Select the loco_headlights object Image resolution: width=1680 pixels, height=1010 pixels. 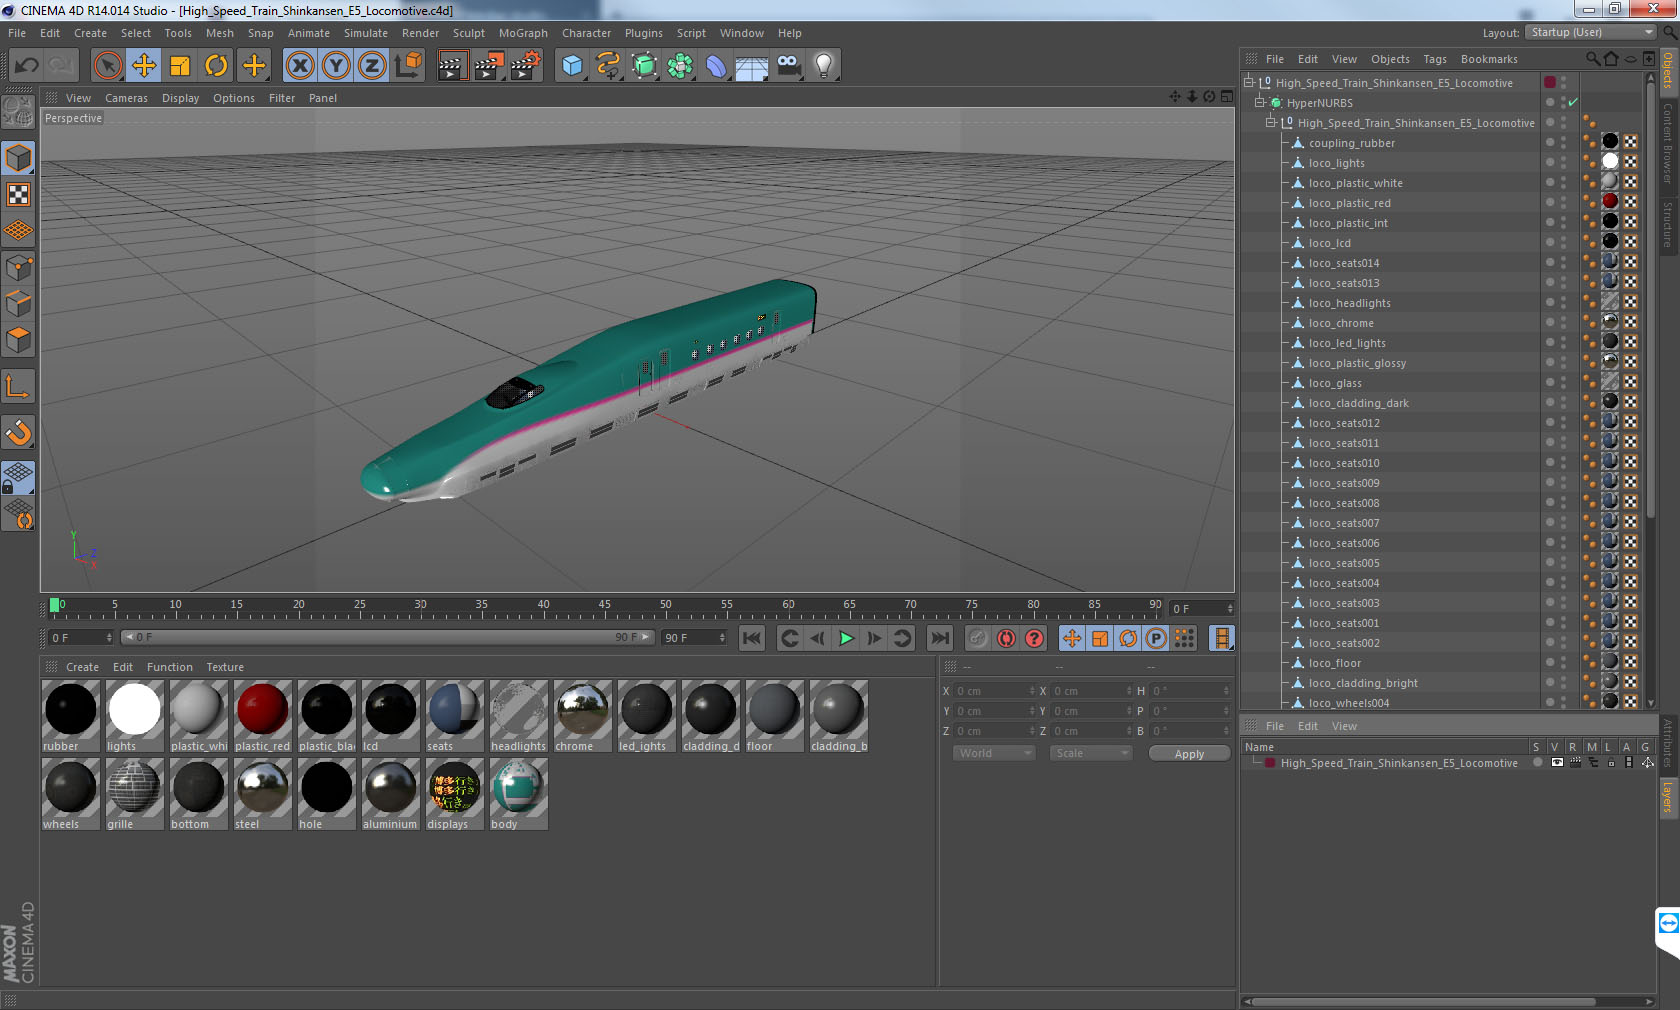[x=1349, y=303]
